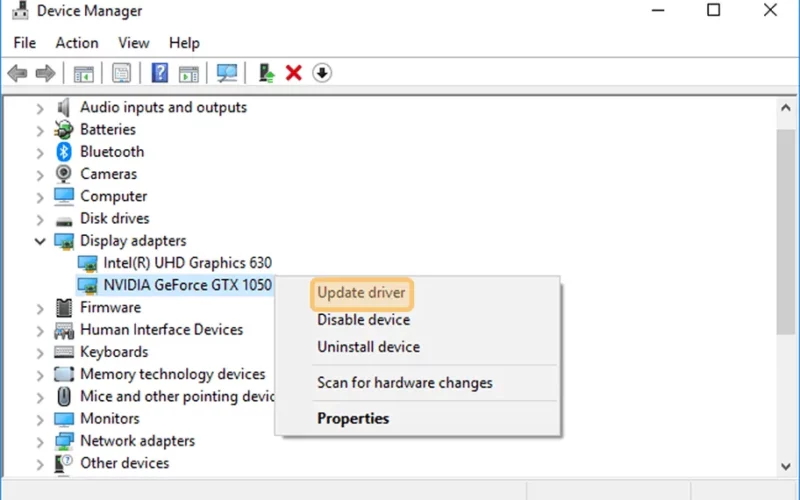Choose Uninstall device from context menu
The height and width of the screenshot is (500, 800).
click(368, 347)
